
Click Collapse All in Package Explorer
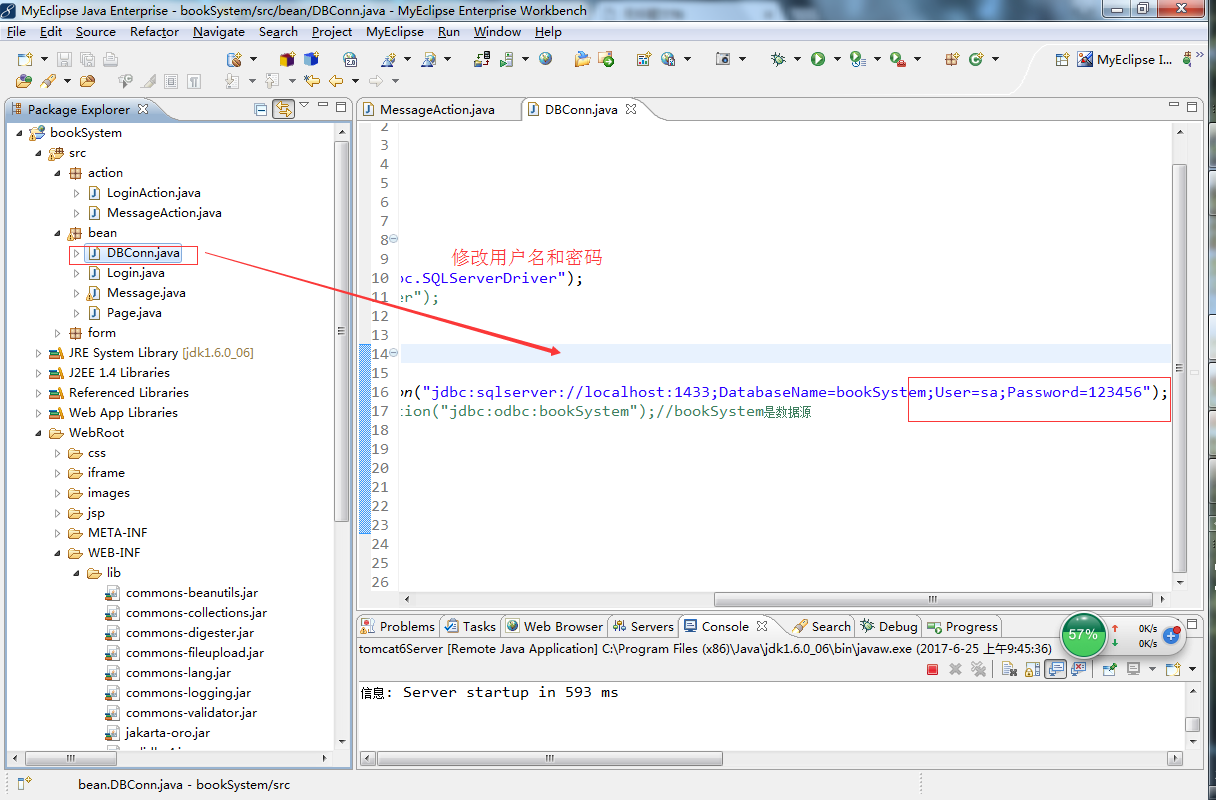pos(261,110)
